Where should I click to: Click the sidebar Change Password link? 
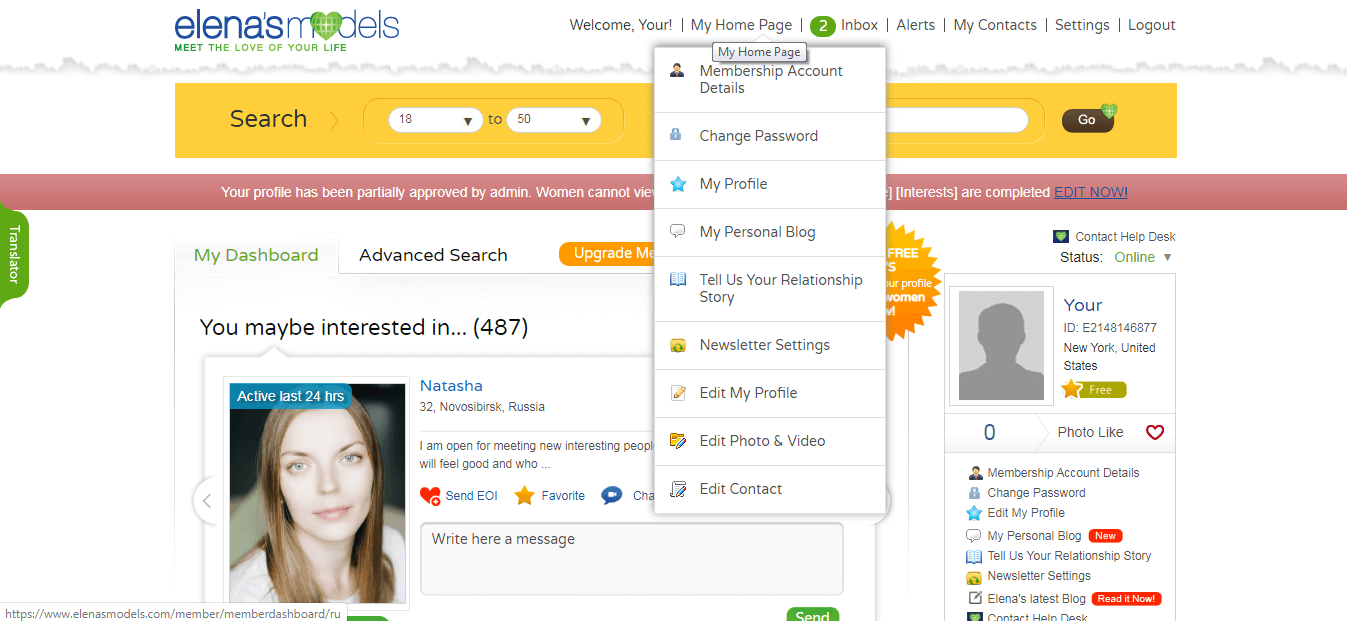click(1036, 493)
